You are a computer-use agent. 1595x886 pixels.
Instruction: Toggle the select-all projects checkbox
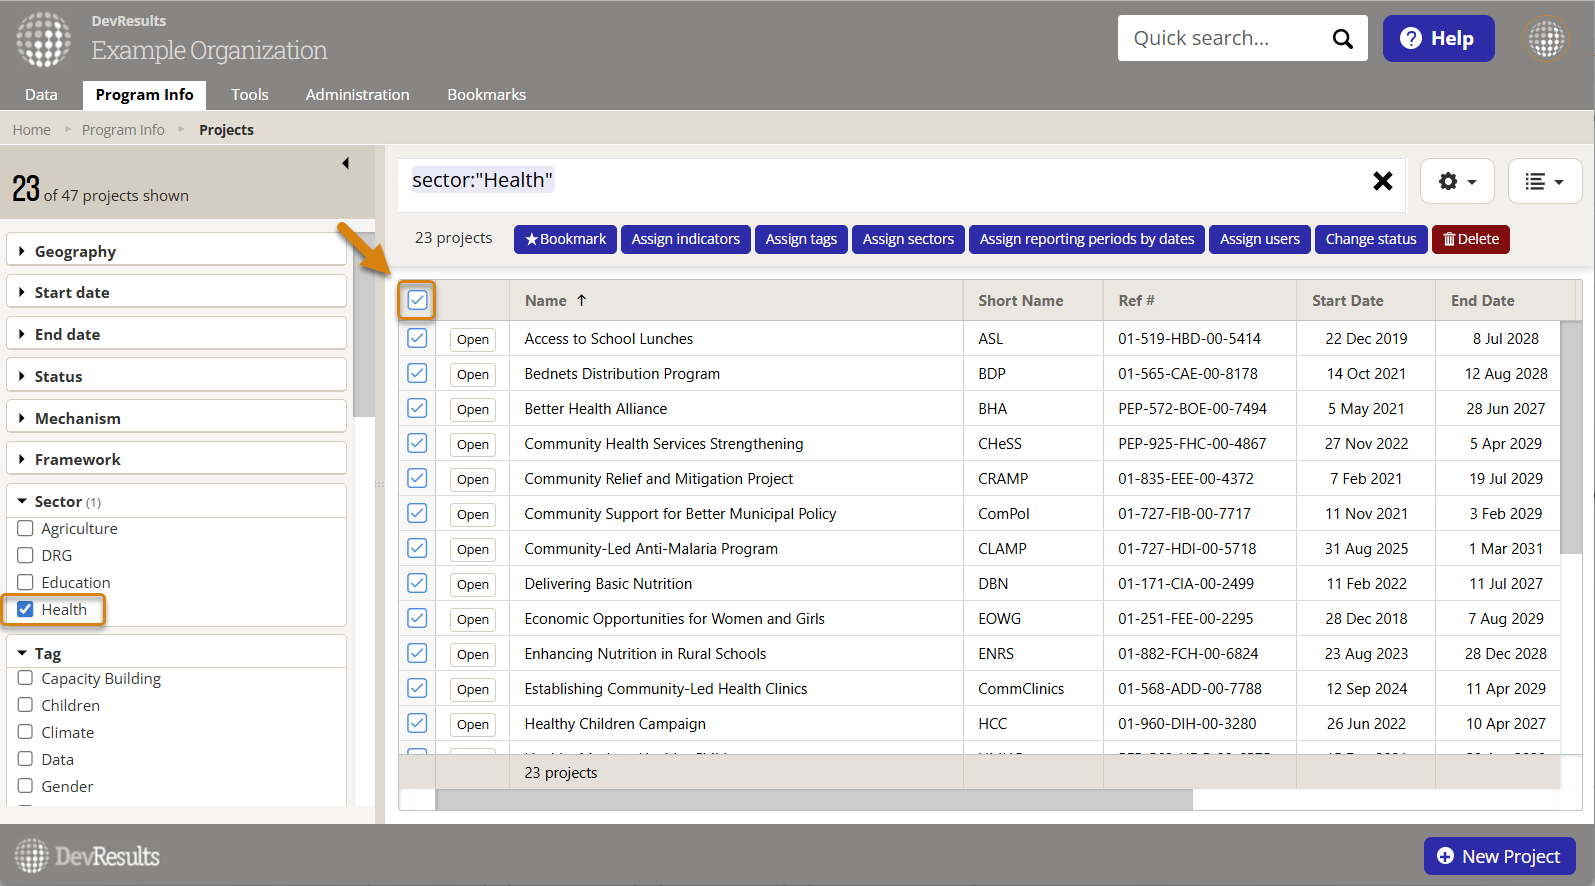[x=417, y=300]
